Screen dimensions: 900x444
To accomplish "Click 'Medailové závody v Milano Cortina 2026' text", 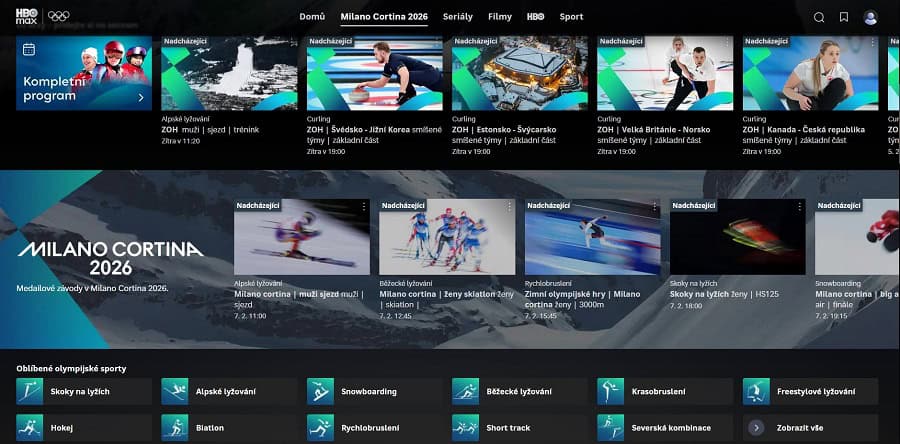I will (92, 288).
